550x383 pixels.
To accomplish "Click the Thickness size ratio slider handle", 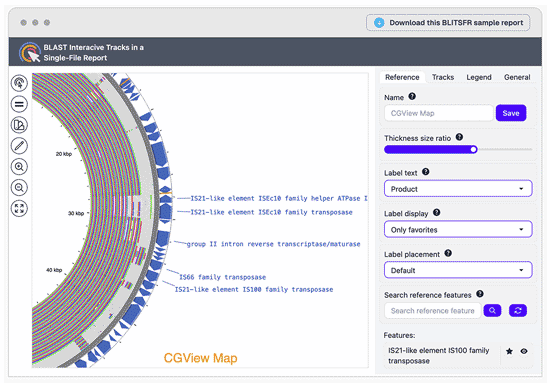I will [473, 149].
